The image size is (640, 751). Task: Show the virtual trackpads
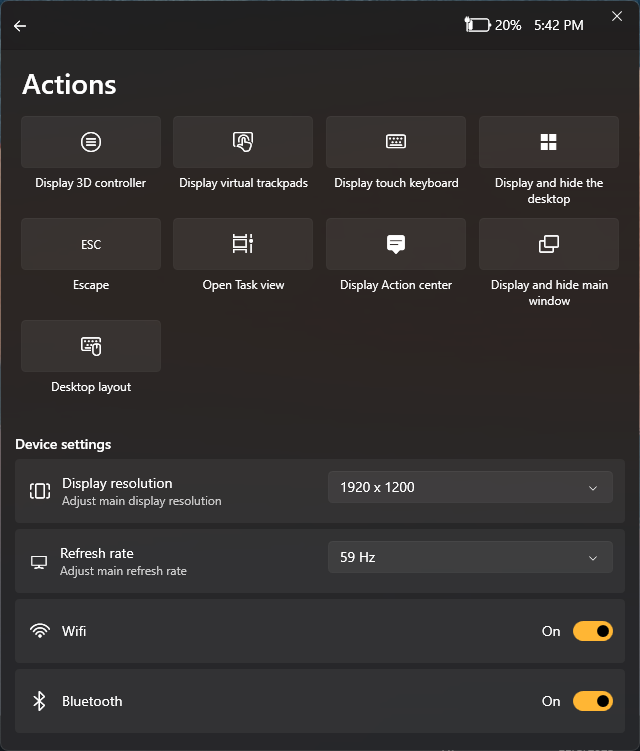tap(243, 142)
